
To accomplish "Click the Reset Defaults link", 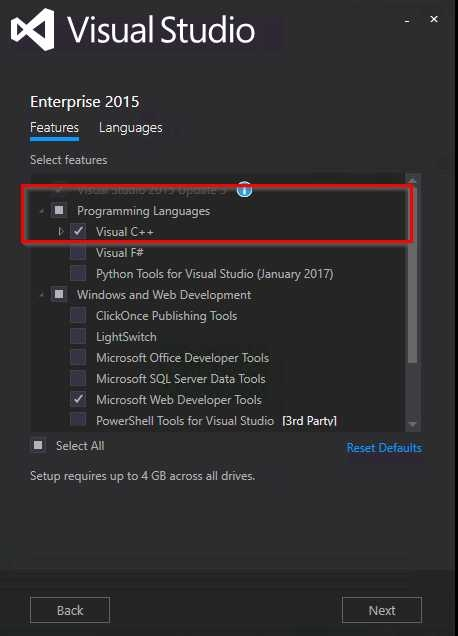I will pos(384,448).
